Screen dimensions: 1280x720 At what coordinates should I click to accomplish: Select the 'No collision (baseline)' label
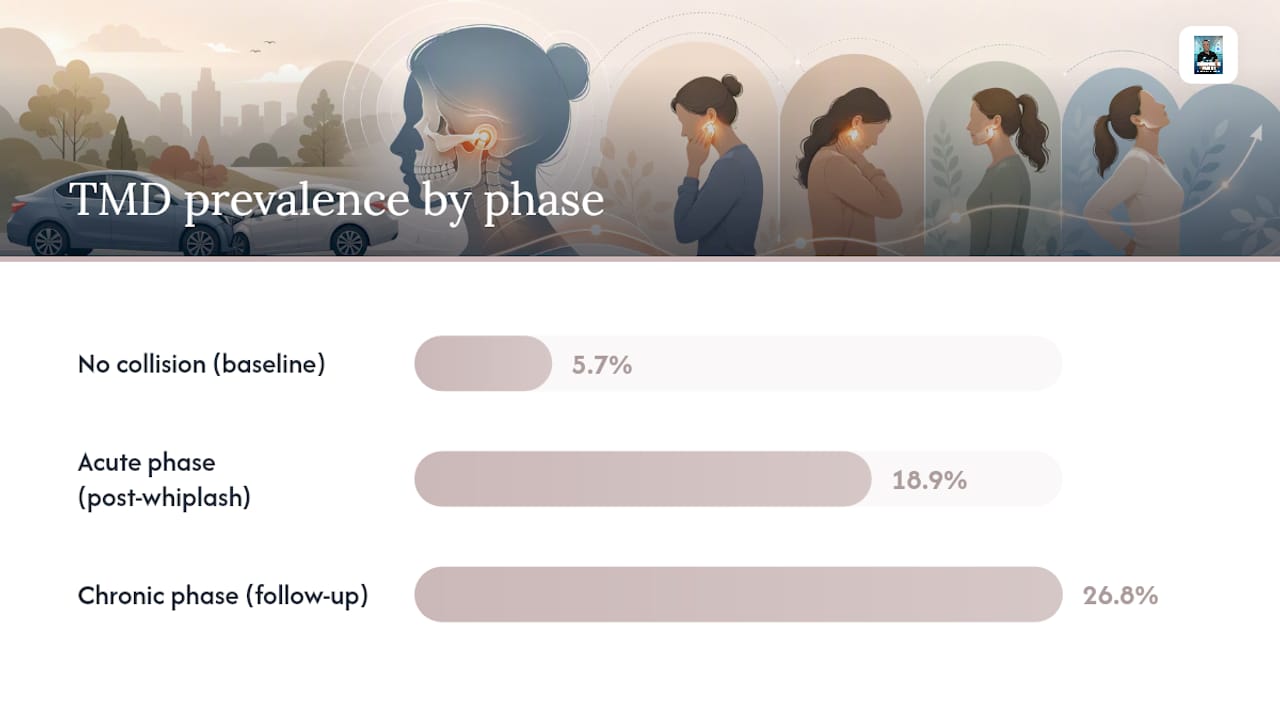pos(202,364)
